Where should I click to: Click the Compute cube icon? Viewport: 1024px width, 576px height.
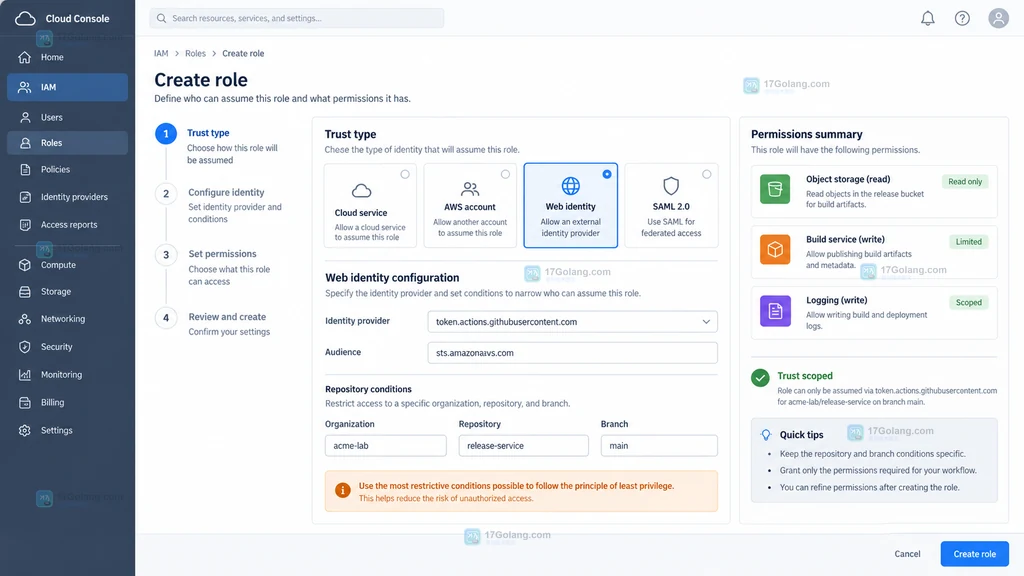coord(25,265)
